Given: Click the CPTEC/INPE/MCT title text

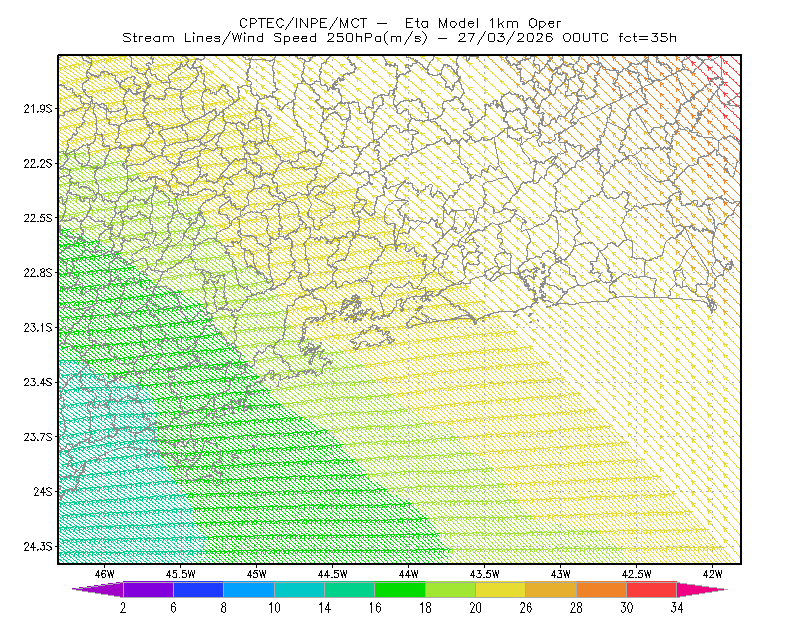Looking at the screenshot, I should (303, 23).
